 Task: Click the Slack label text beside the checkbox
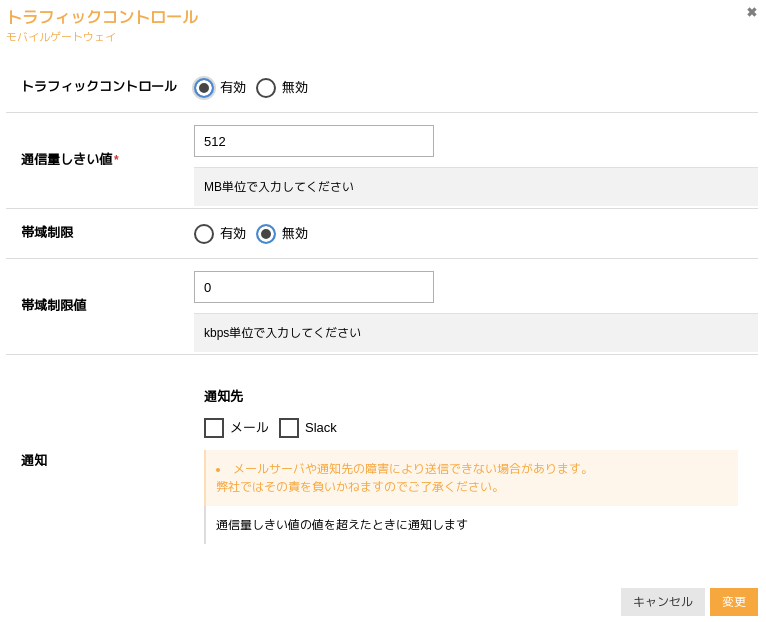click(x=320, y=428)
